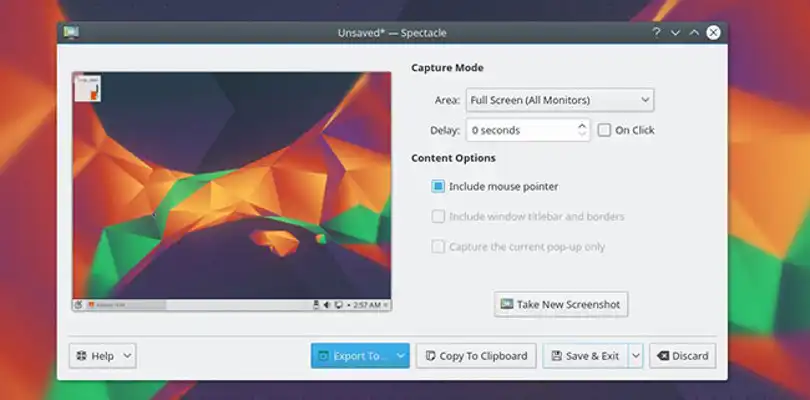Expand the Export To dropdown arrow

click(x=401, y=356)
